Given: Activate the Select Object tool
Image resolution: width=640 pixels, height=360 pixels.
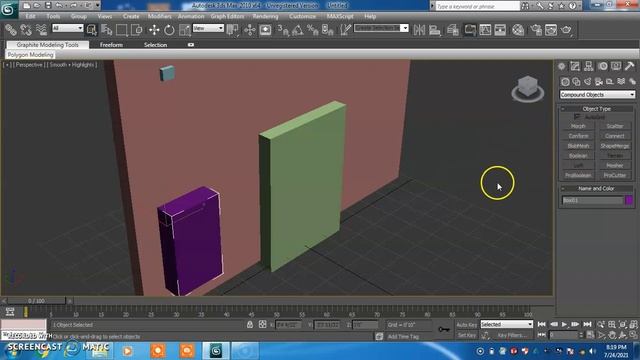Looking at the screenshot, I should (91, 30).
